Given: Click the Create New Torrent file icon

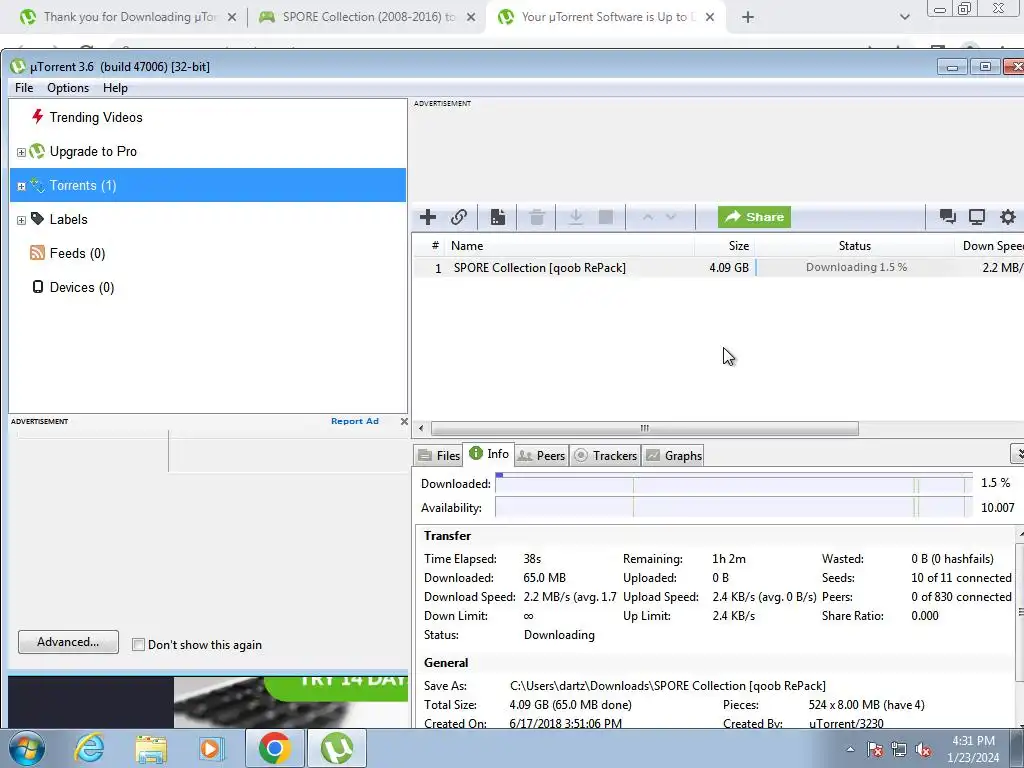Looking at the screenshot, I should pyautogui.click(x=498, y=217).
